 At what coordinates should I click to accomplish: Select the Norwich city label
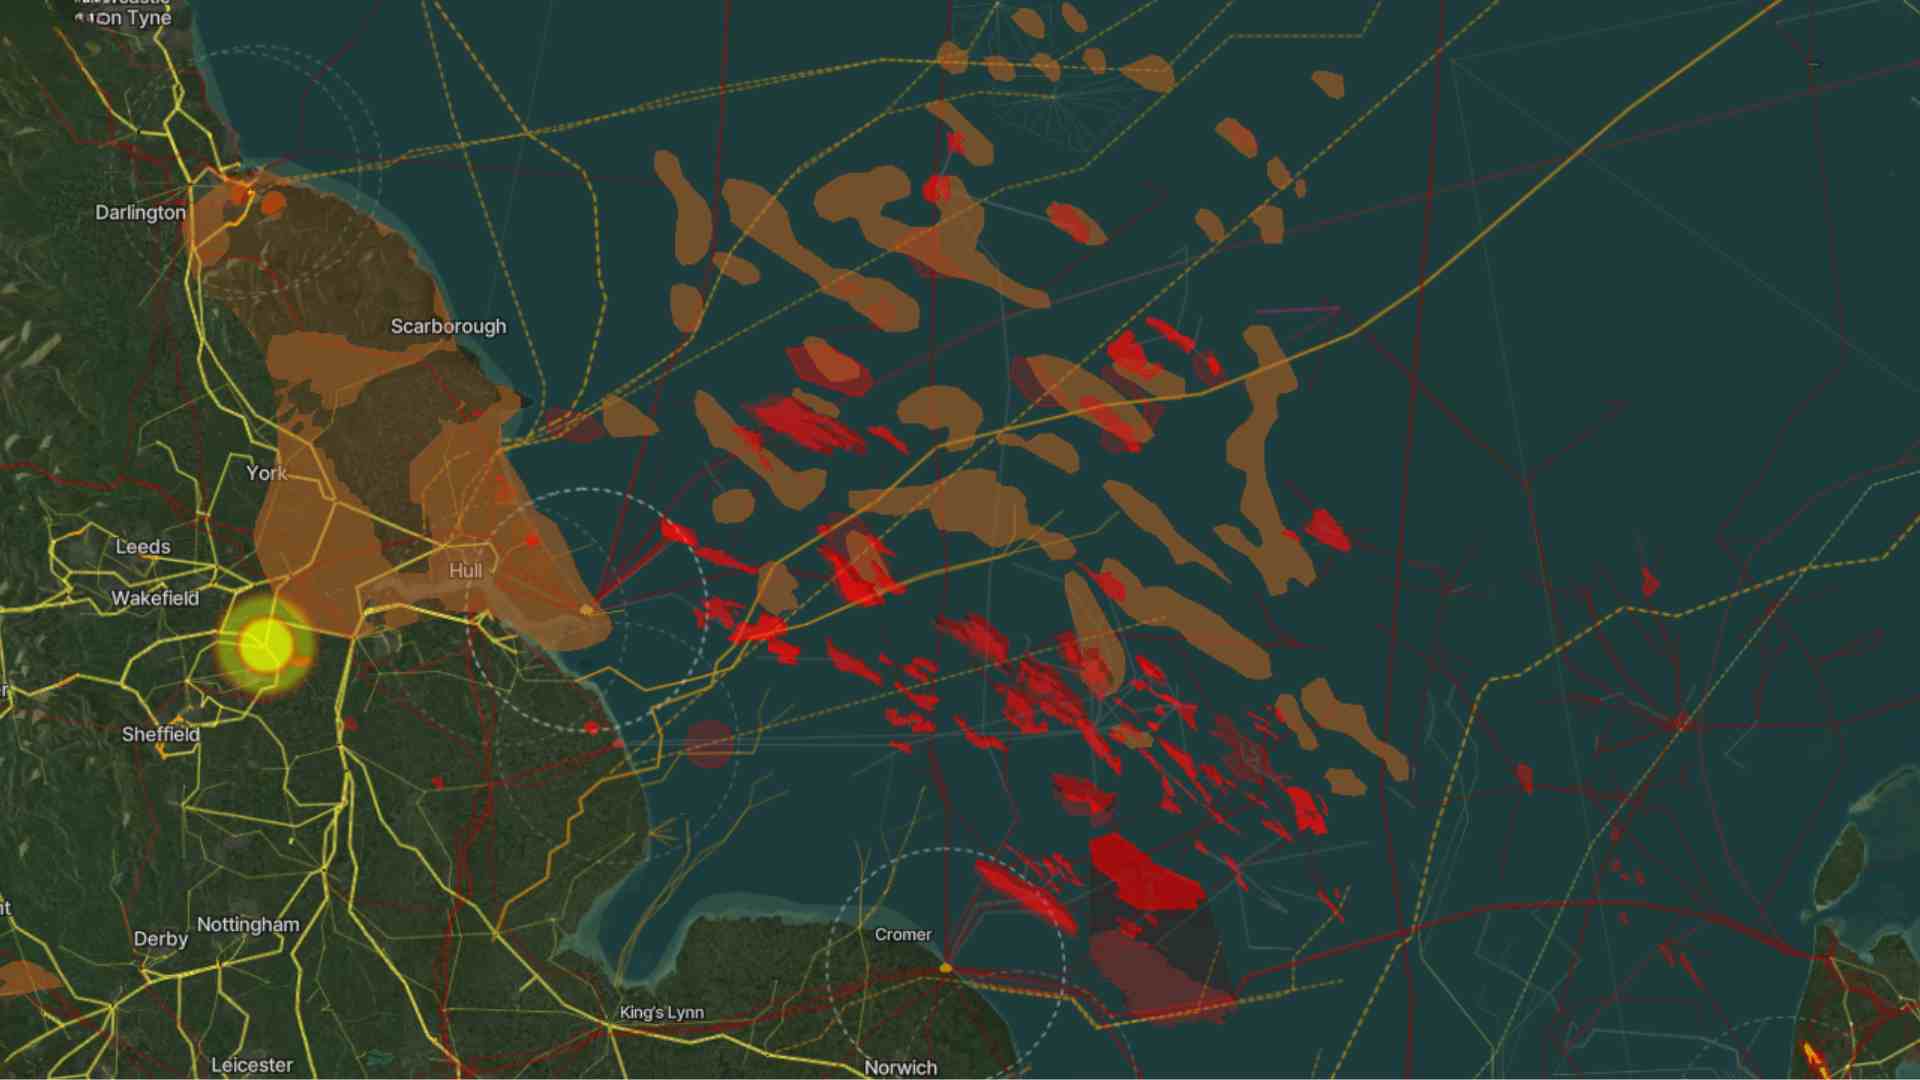pyautogui.click(x=900, y=1067)
